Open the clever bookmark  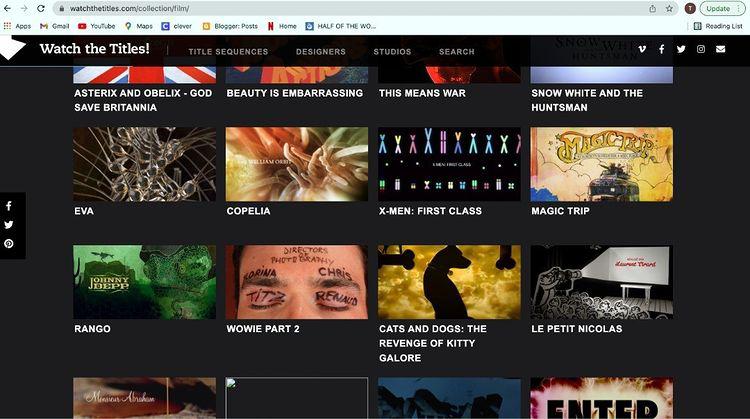[176, 26]
